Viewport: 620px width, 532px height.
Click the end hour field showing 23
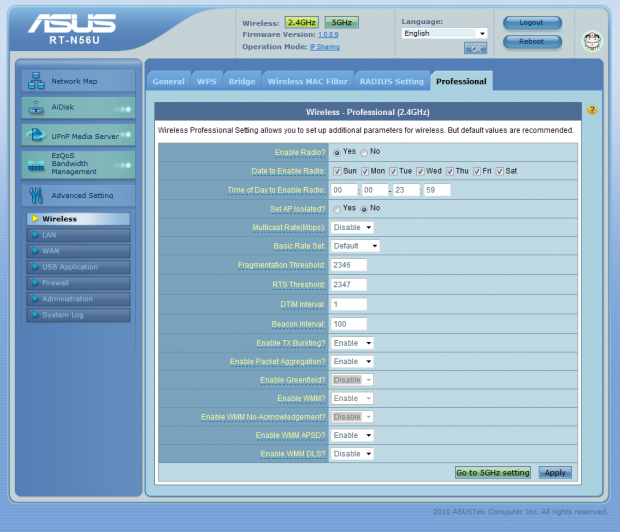click(x=406, y=190)
